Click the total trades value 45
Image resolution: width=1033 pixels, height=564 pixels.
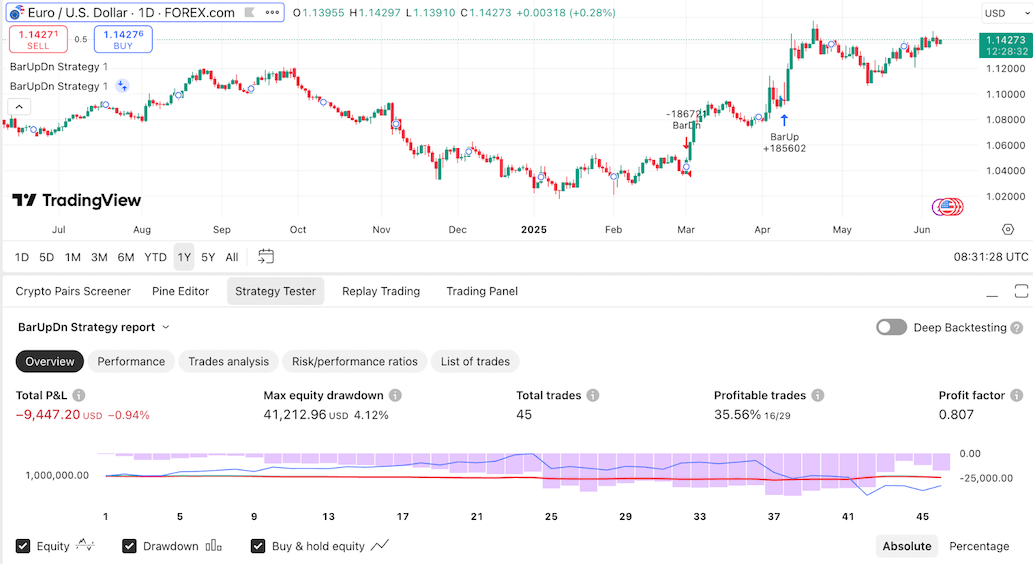pos(524,414)
